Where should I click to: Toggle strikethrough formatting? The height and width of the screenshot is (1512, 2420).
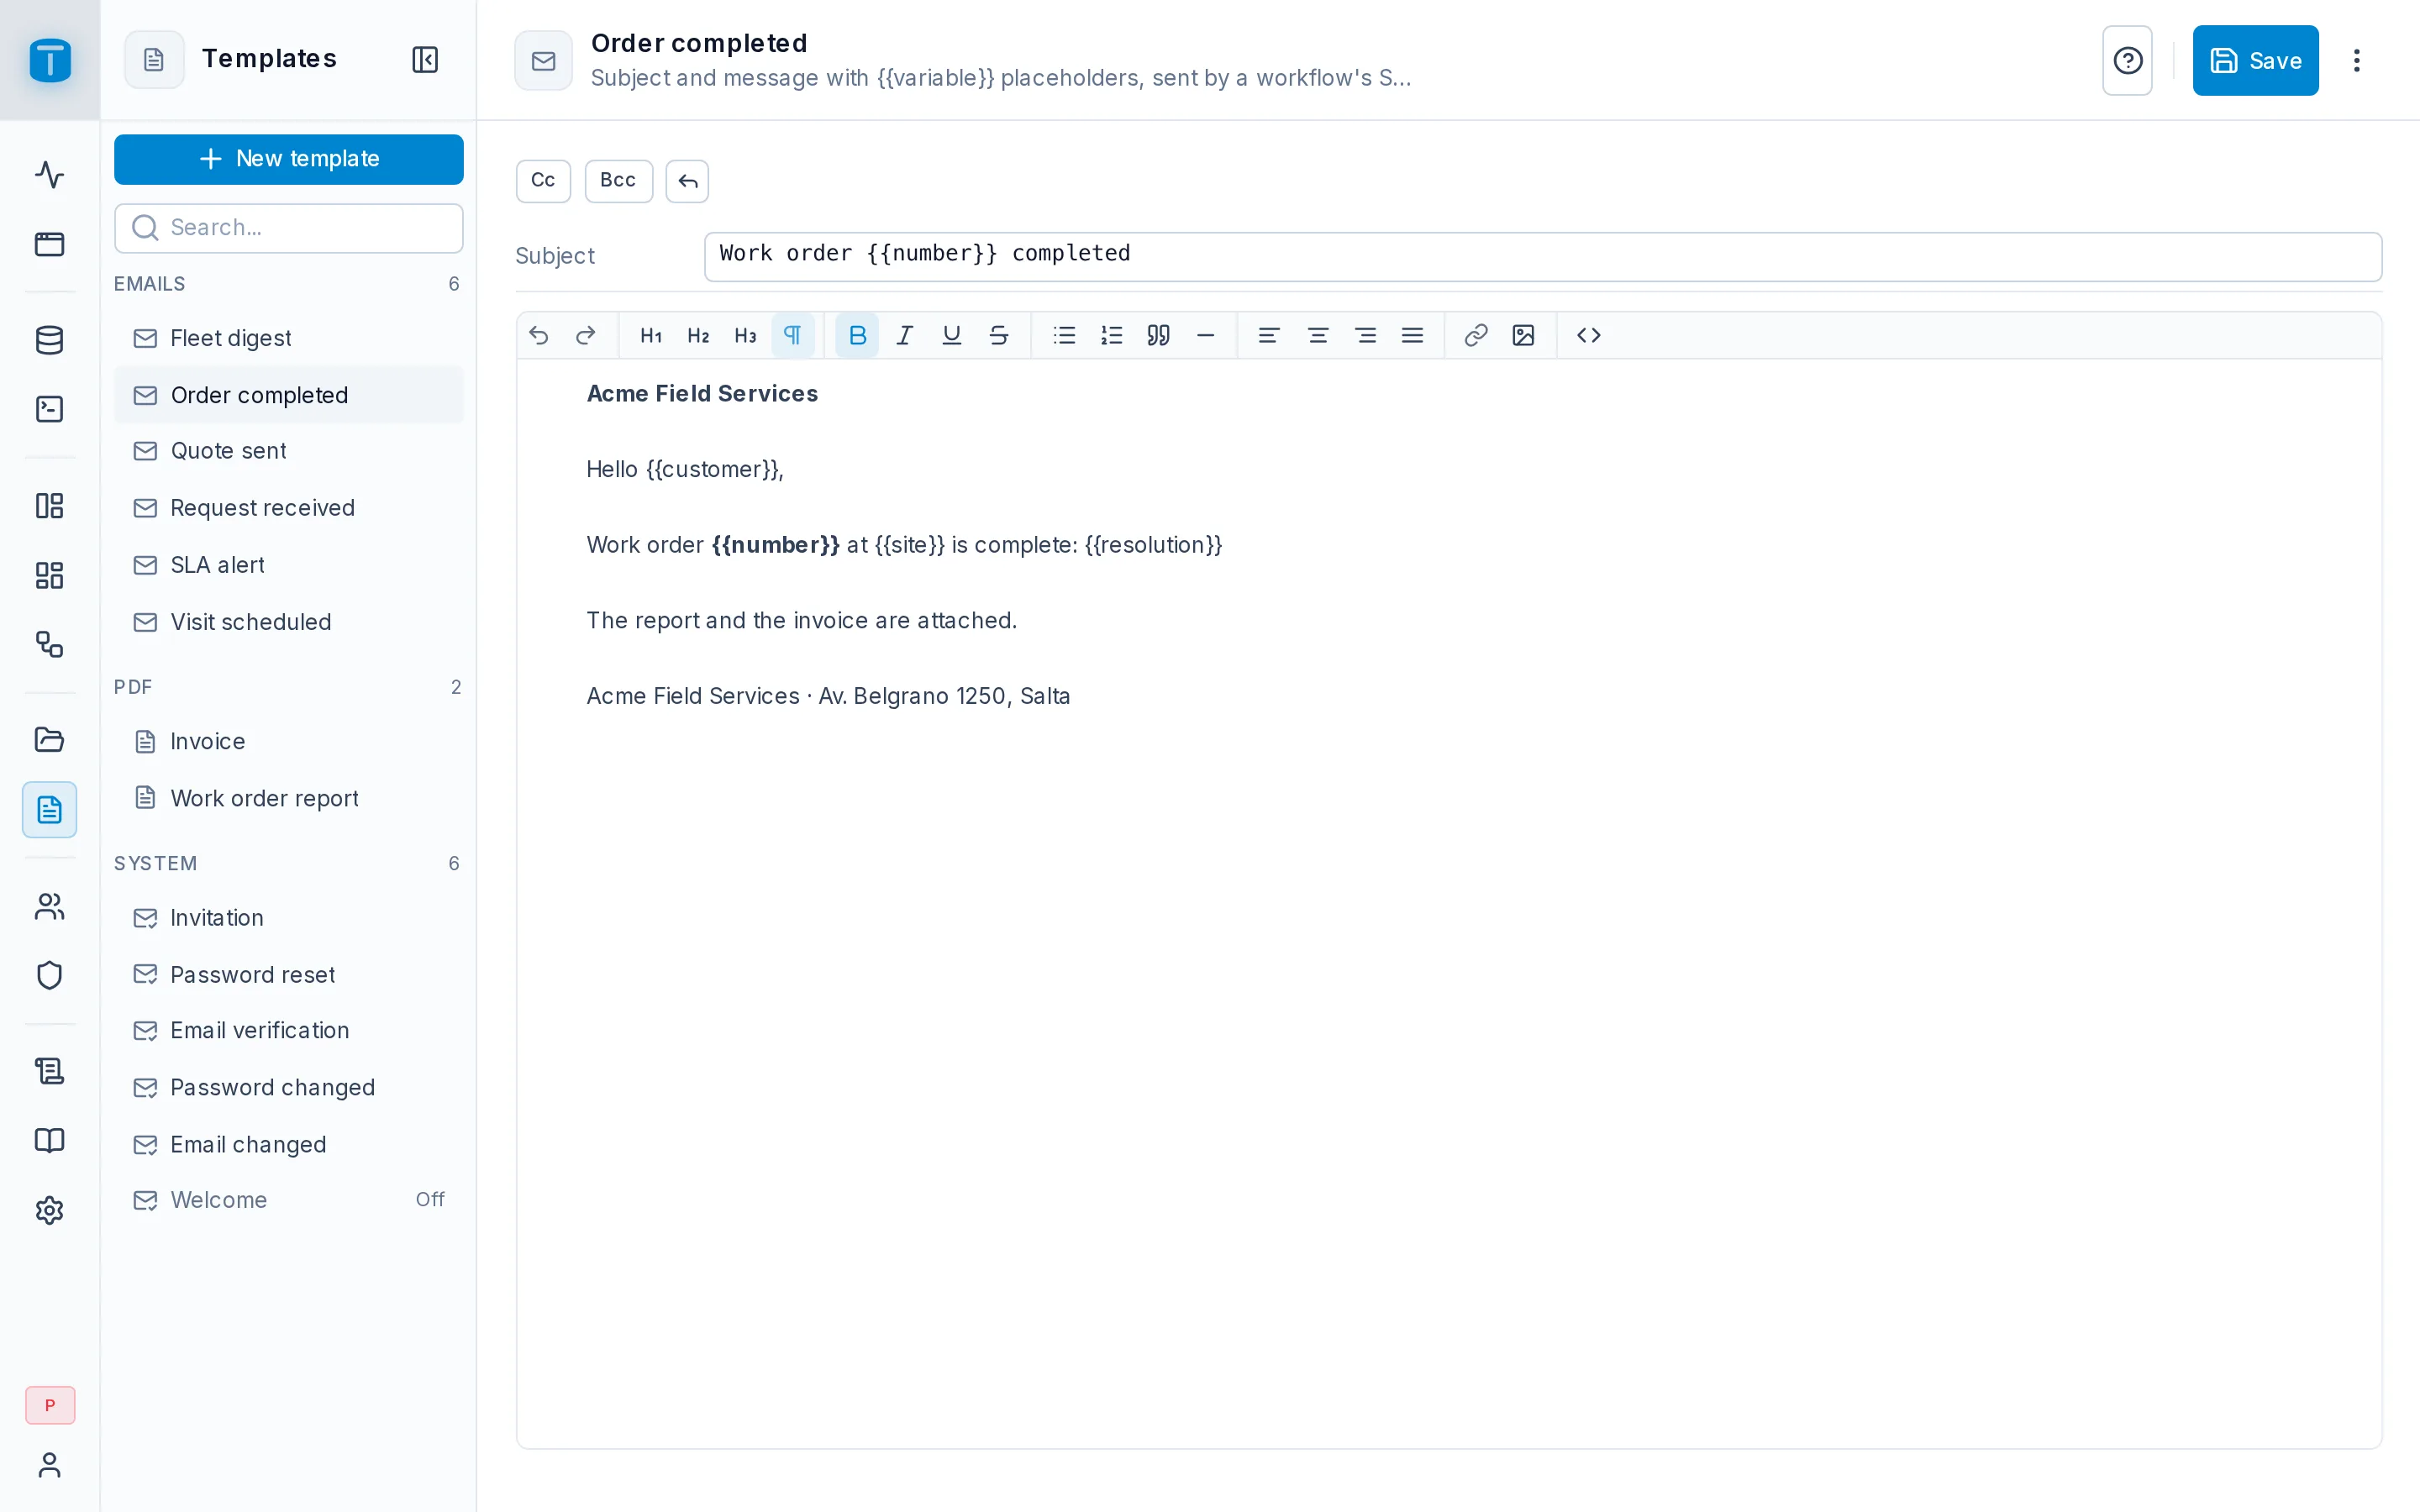998,336
